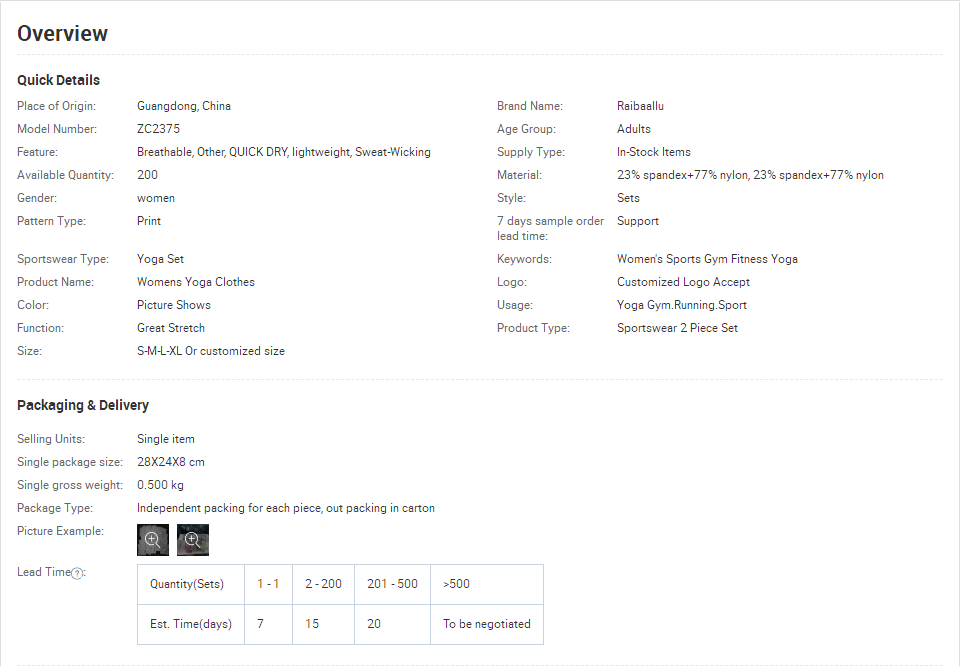The image size is (960, 666).
Task: Click the "Lead Time" label text
Action: 44,572
